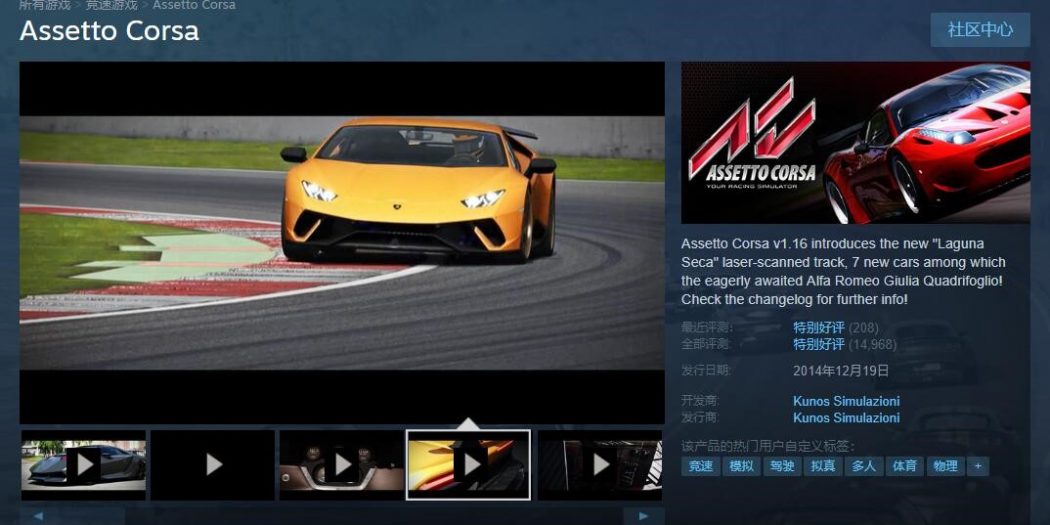Screen dimensions: 1050x525
Task: Click the Assetto Corsa header banner image
Action: 856,143
